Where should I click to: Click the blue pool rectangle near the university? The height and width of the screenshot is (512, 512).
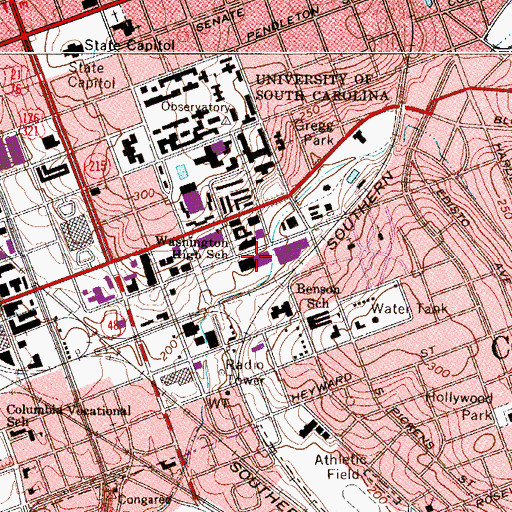click(x=181, y=172)
